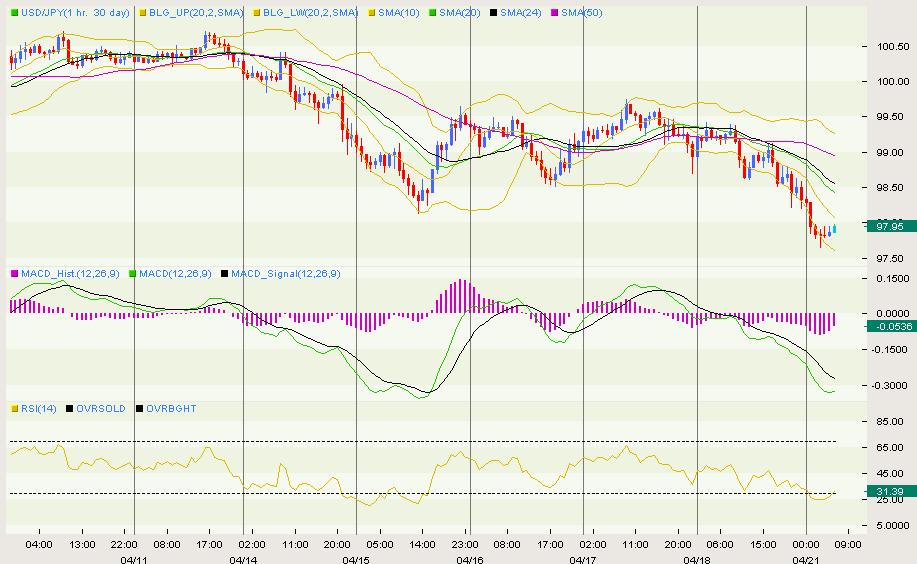Click the 100.00 price axis label
The image size is (917, 564).
click(893, 82)
